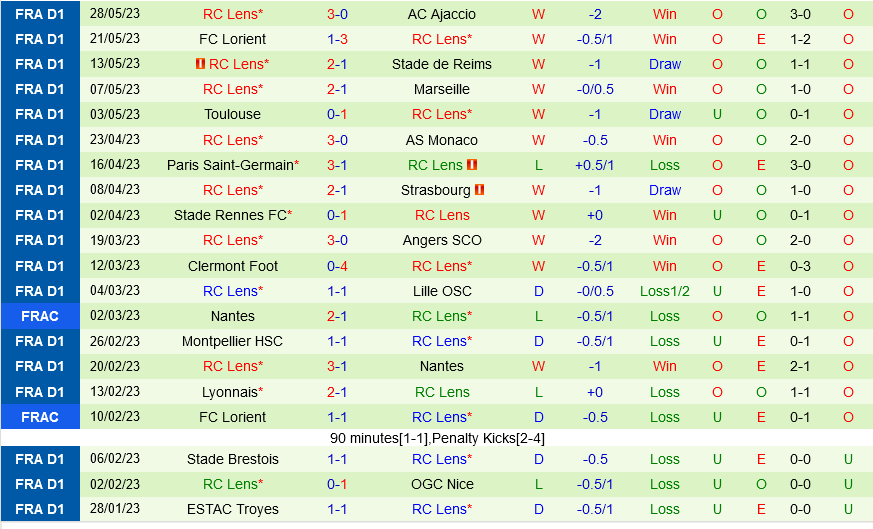Image resolution: width=873 pixels, height=529 pixels.
Task: Open the AC Ajaccio team link
Action: coord(441,14)
